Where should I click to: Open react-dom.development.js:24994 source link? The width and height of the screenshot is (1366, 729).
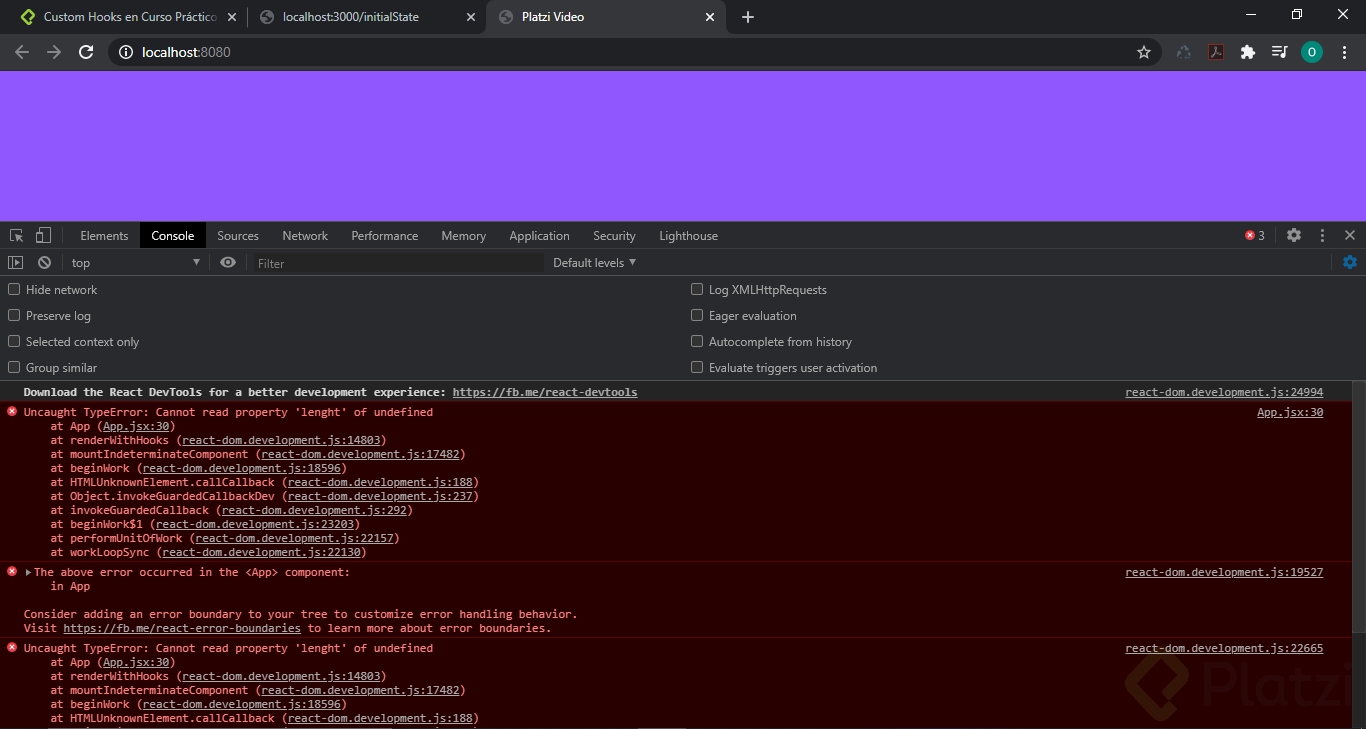pos(1224,392)
